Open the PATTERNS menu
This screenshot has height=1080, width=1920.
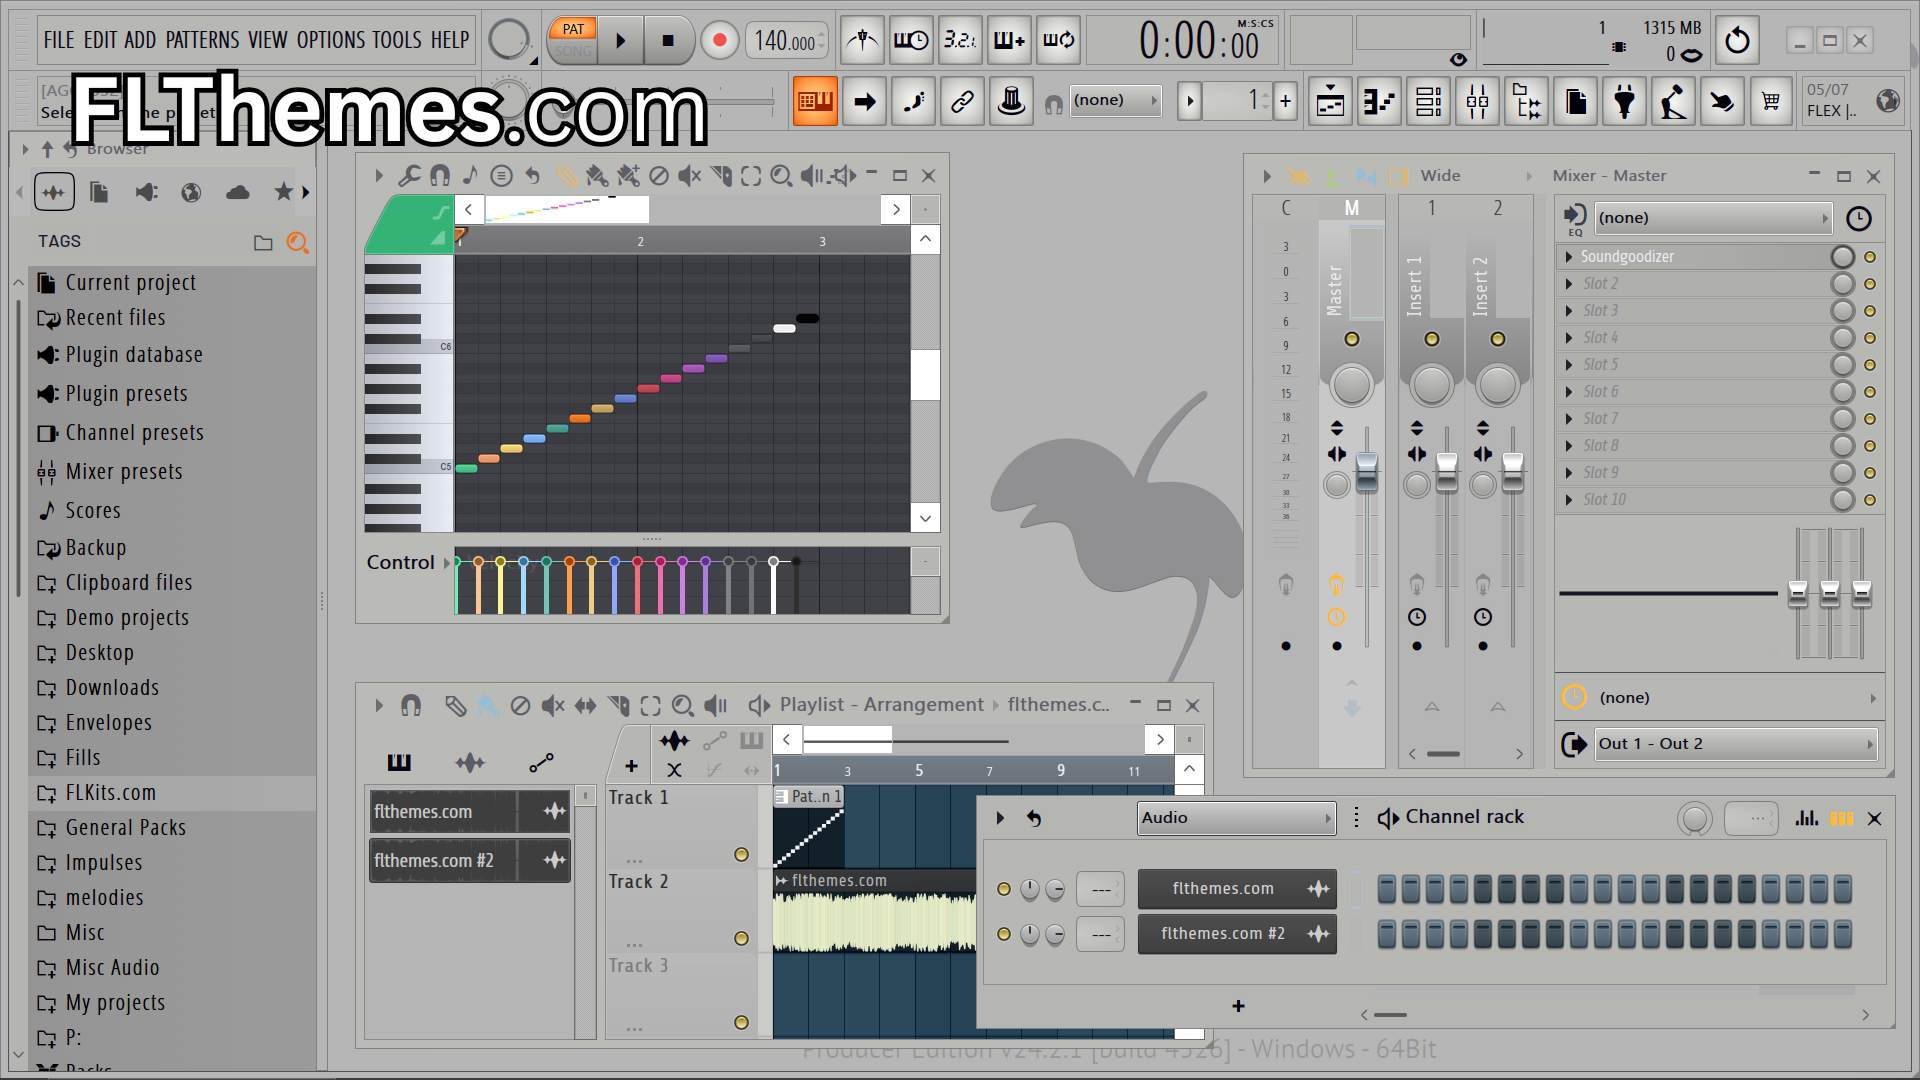(202, 40)
